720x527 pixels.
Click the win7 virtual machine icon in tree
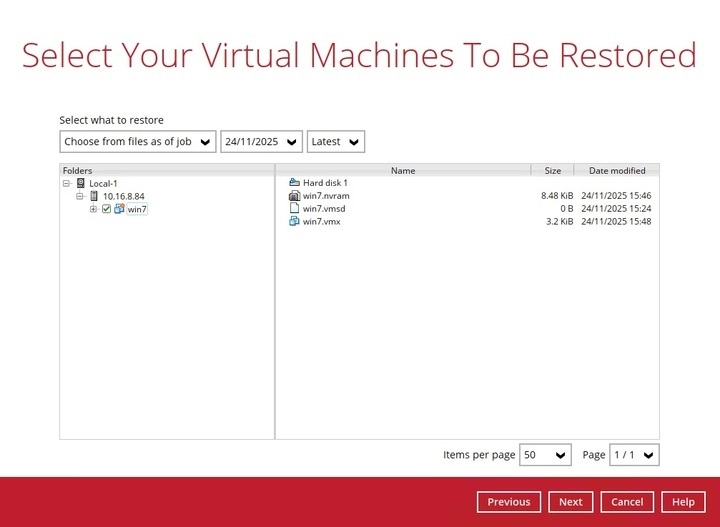coord(119,209)
